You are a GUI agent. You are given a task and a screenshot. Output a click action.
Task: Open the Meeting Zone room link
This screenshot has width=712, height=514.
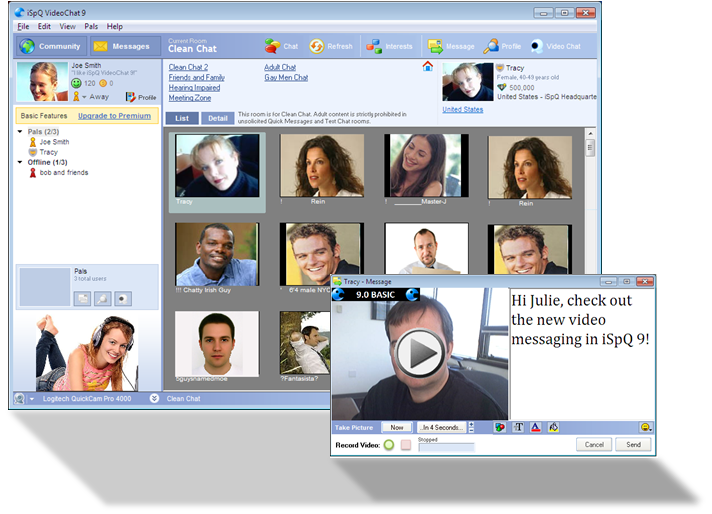189,98
